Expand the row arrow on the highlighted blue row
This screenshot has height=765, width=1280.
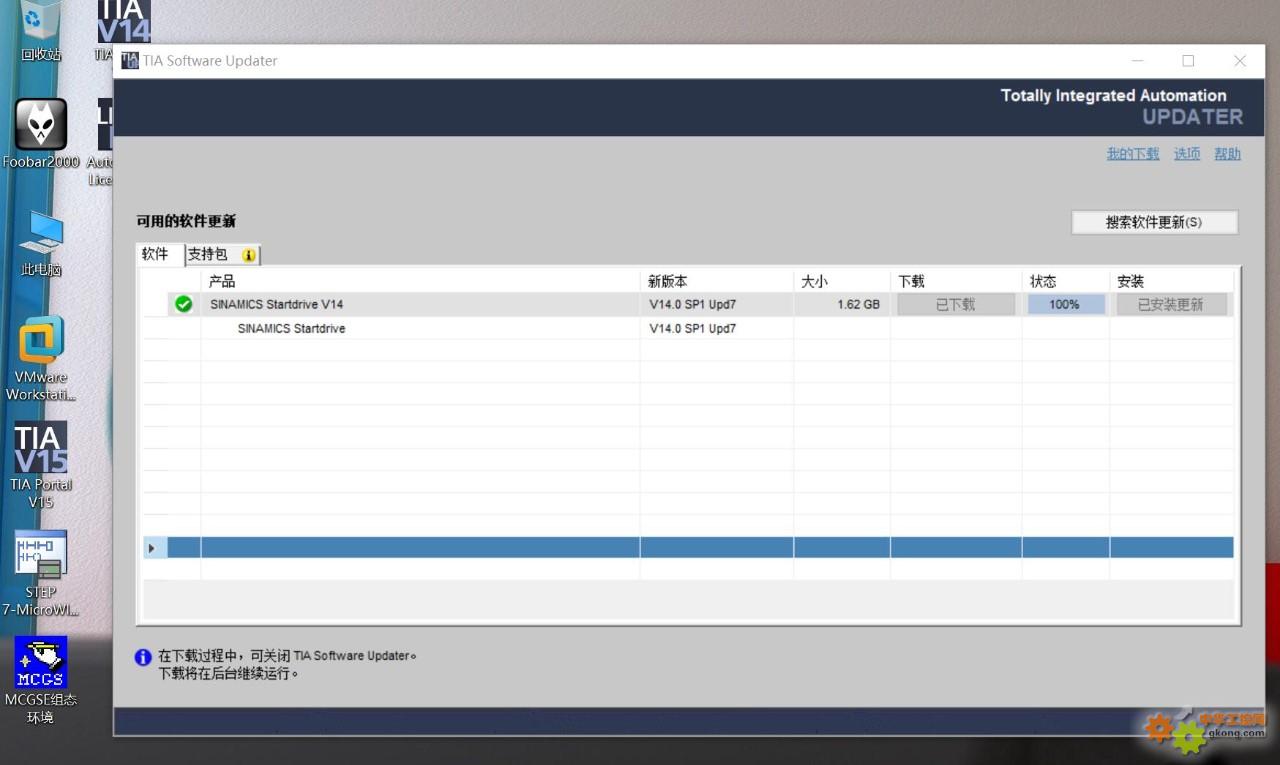(152, 548)
